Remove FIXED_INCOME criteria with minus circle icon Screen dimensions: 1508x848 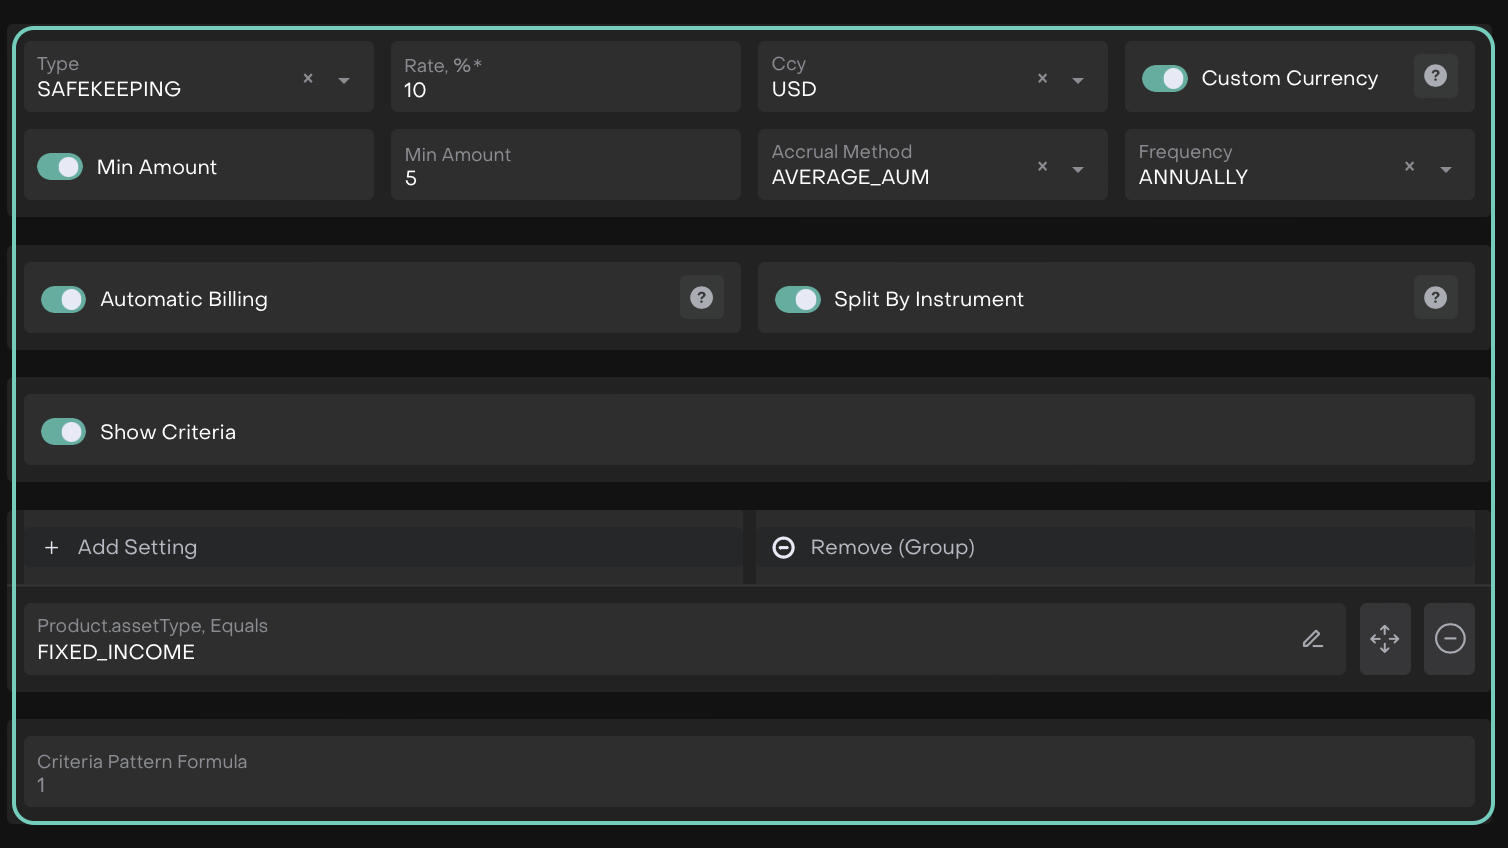[x=1449, y=639]
